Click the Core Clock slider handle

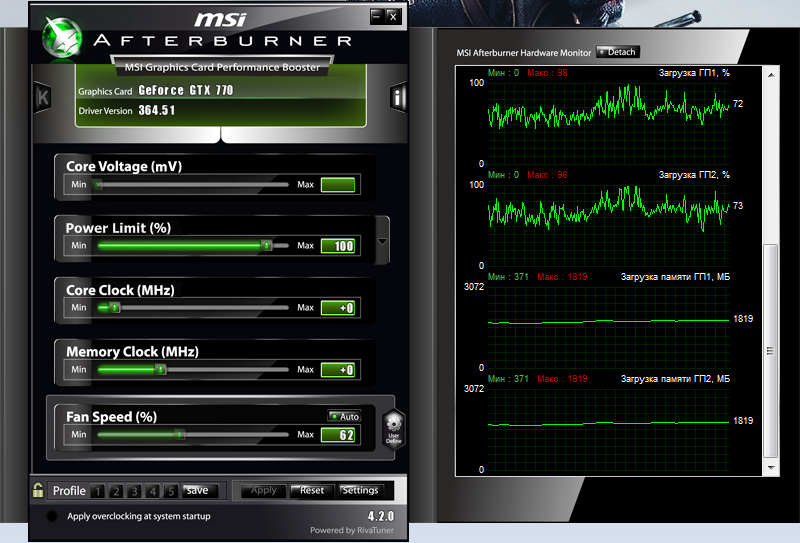coord(115,307)
